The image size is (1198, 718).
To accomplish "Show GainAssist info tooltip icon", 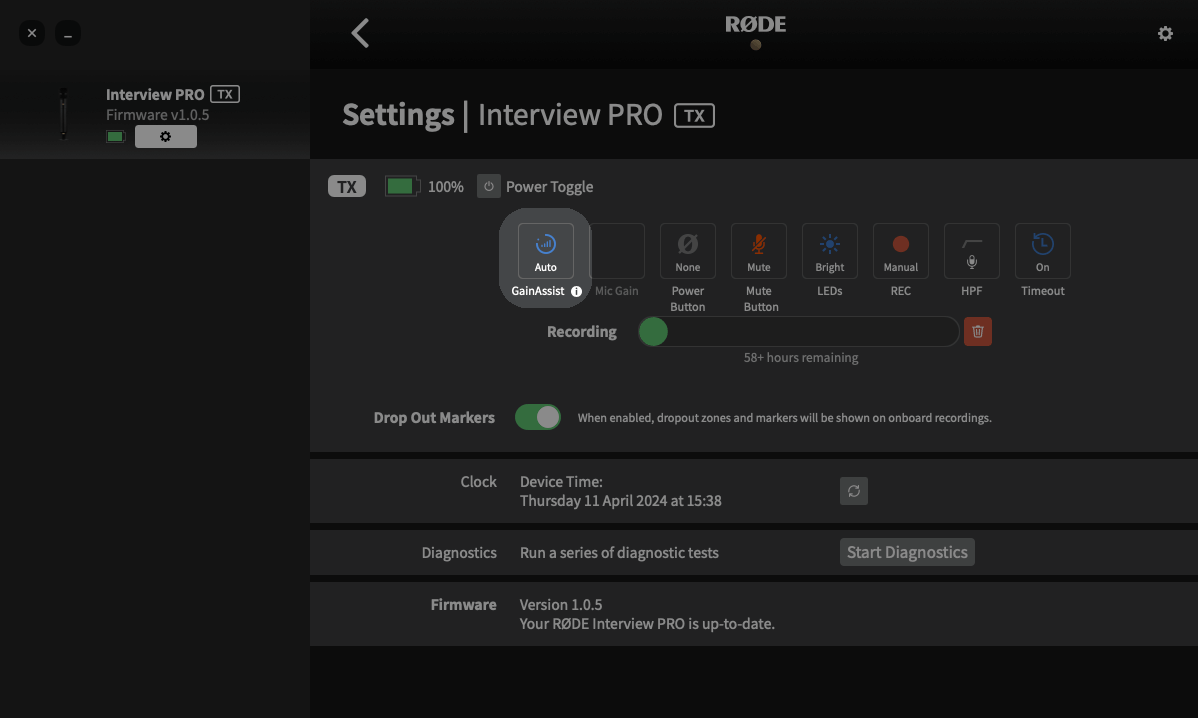I will (576, 291).
